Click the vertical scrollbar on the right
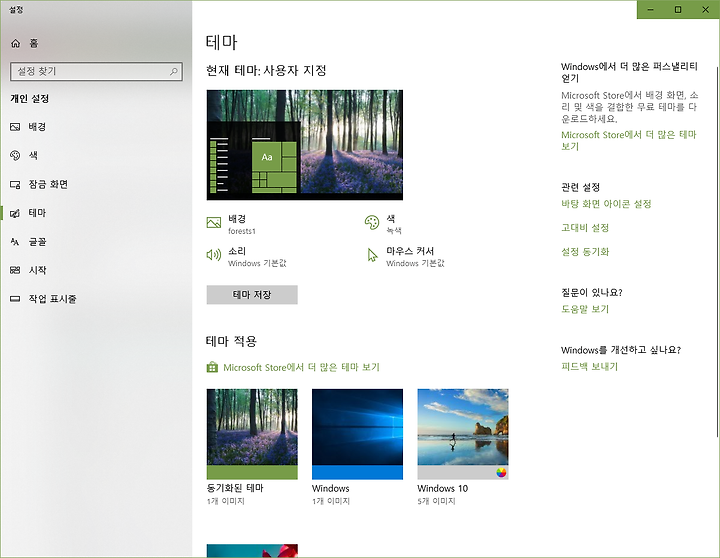 point(717,252)
